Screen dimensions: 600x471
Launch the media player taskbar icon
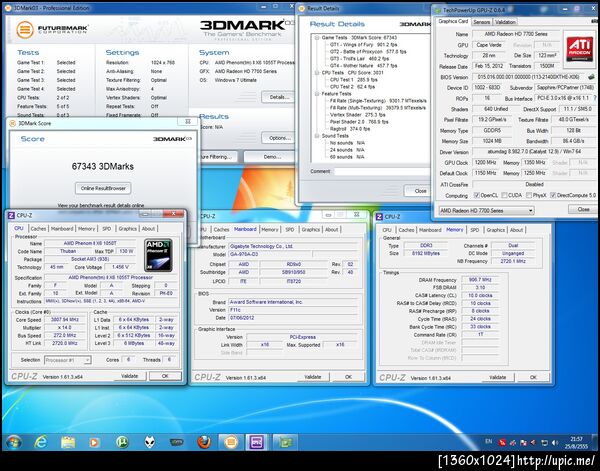pyautogui.click(x=94, y=443)
